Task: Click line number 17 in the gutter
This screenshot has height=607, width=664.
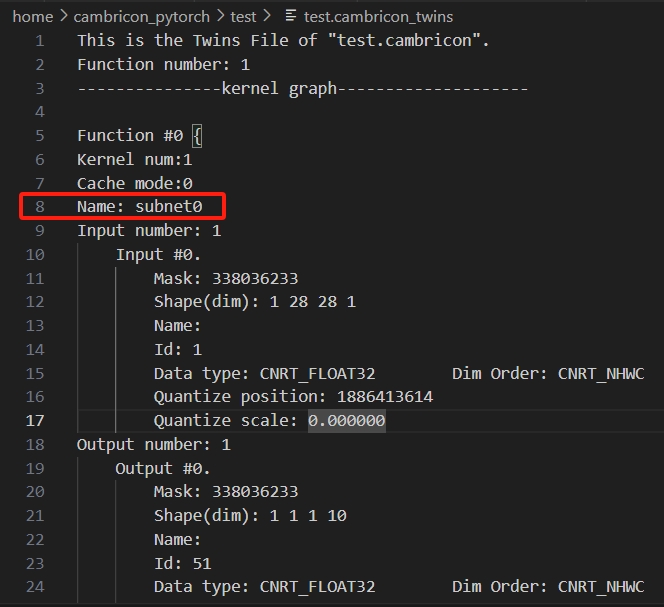Action: point(36,421)
